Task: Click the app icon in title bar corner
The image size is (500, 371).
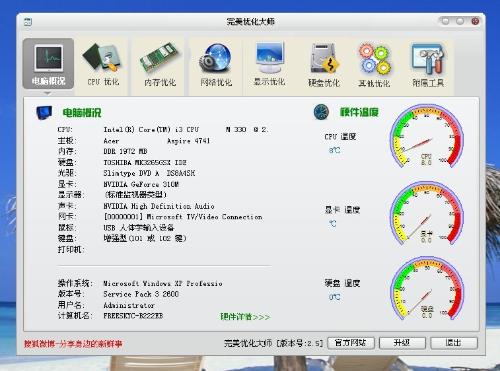Action: click(x=28, y=22)
